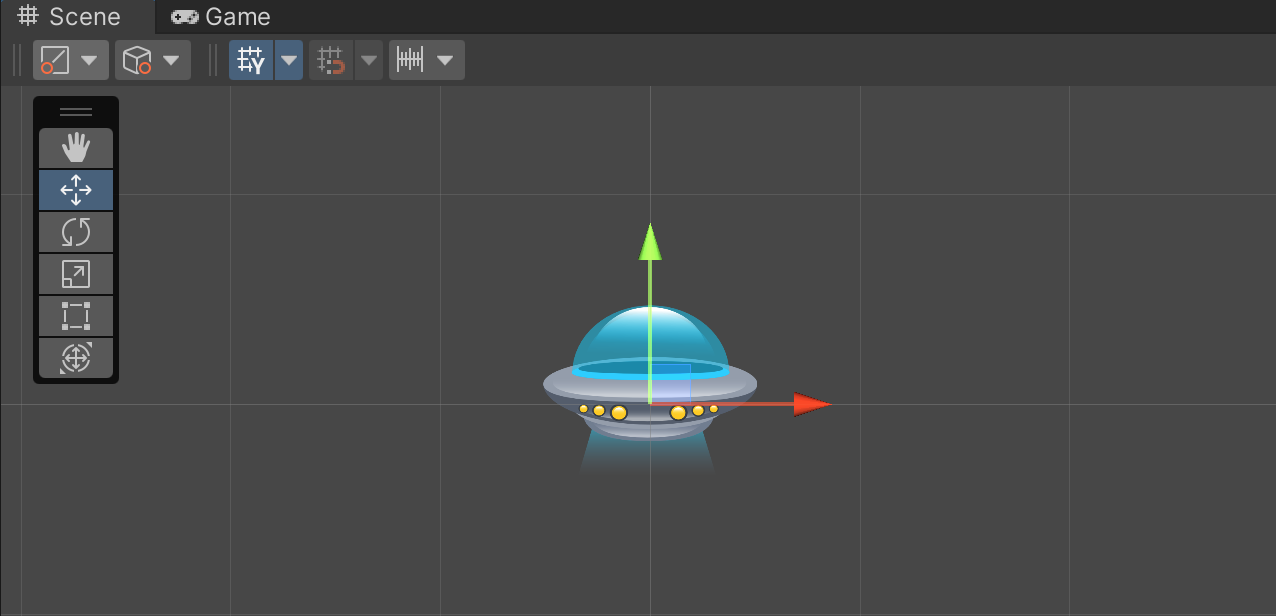Select the Rect tool
Image resolution: width=1276 pixels, height=616 pixels.
click(76, 316)
